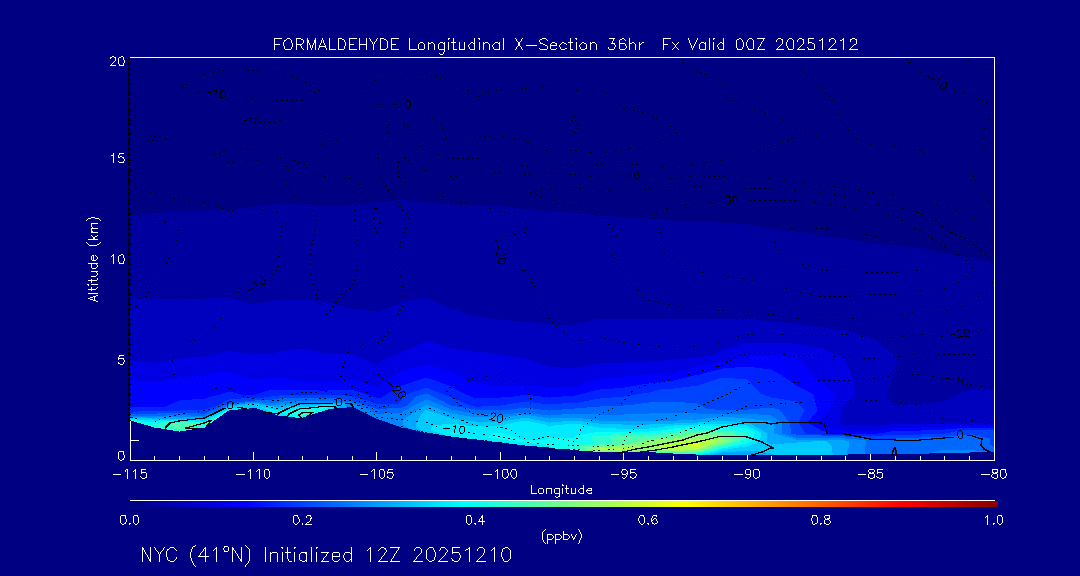1080x576 pixels.
Task: Click the longitude tick label '-105'
Action: point(377,475)
